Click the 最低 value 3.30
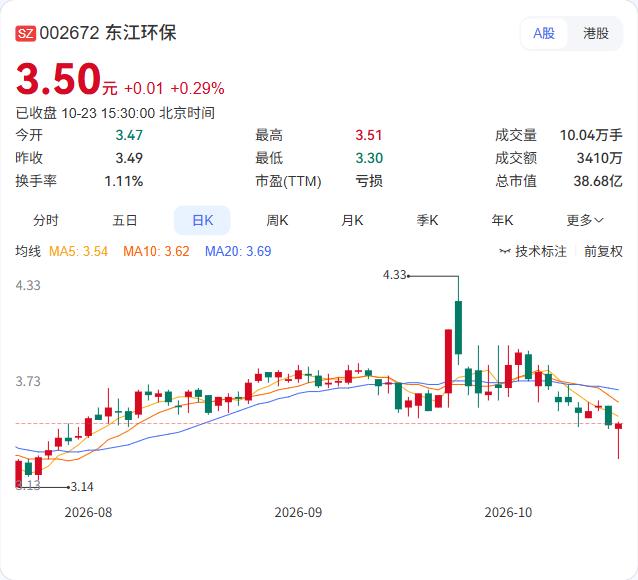This screenshot has width=638, height=580. tap(369, 158)
